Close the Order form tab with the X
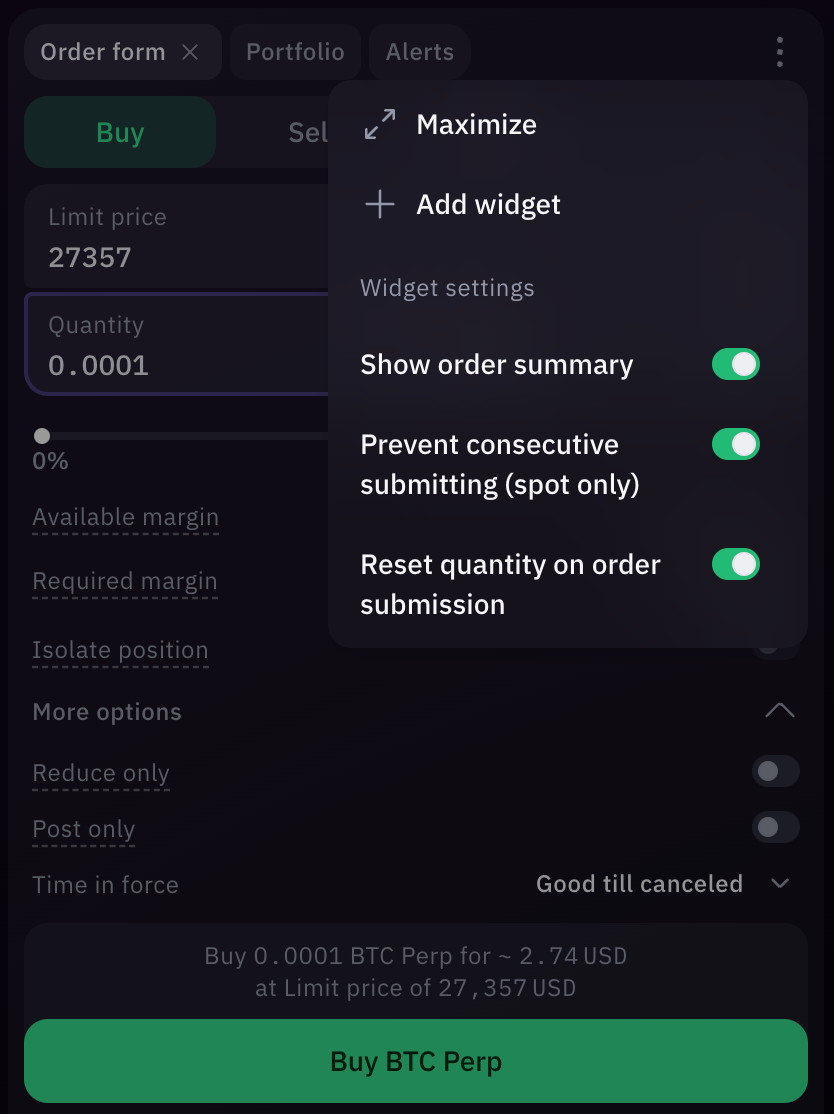This screenshot has height=1114, width=834. pos(190,51)
